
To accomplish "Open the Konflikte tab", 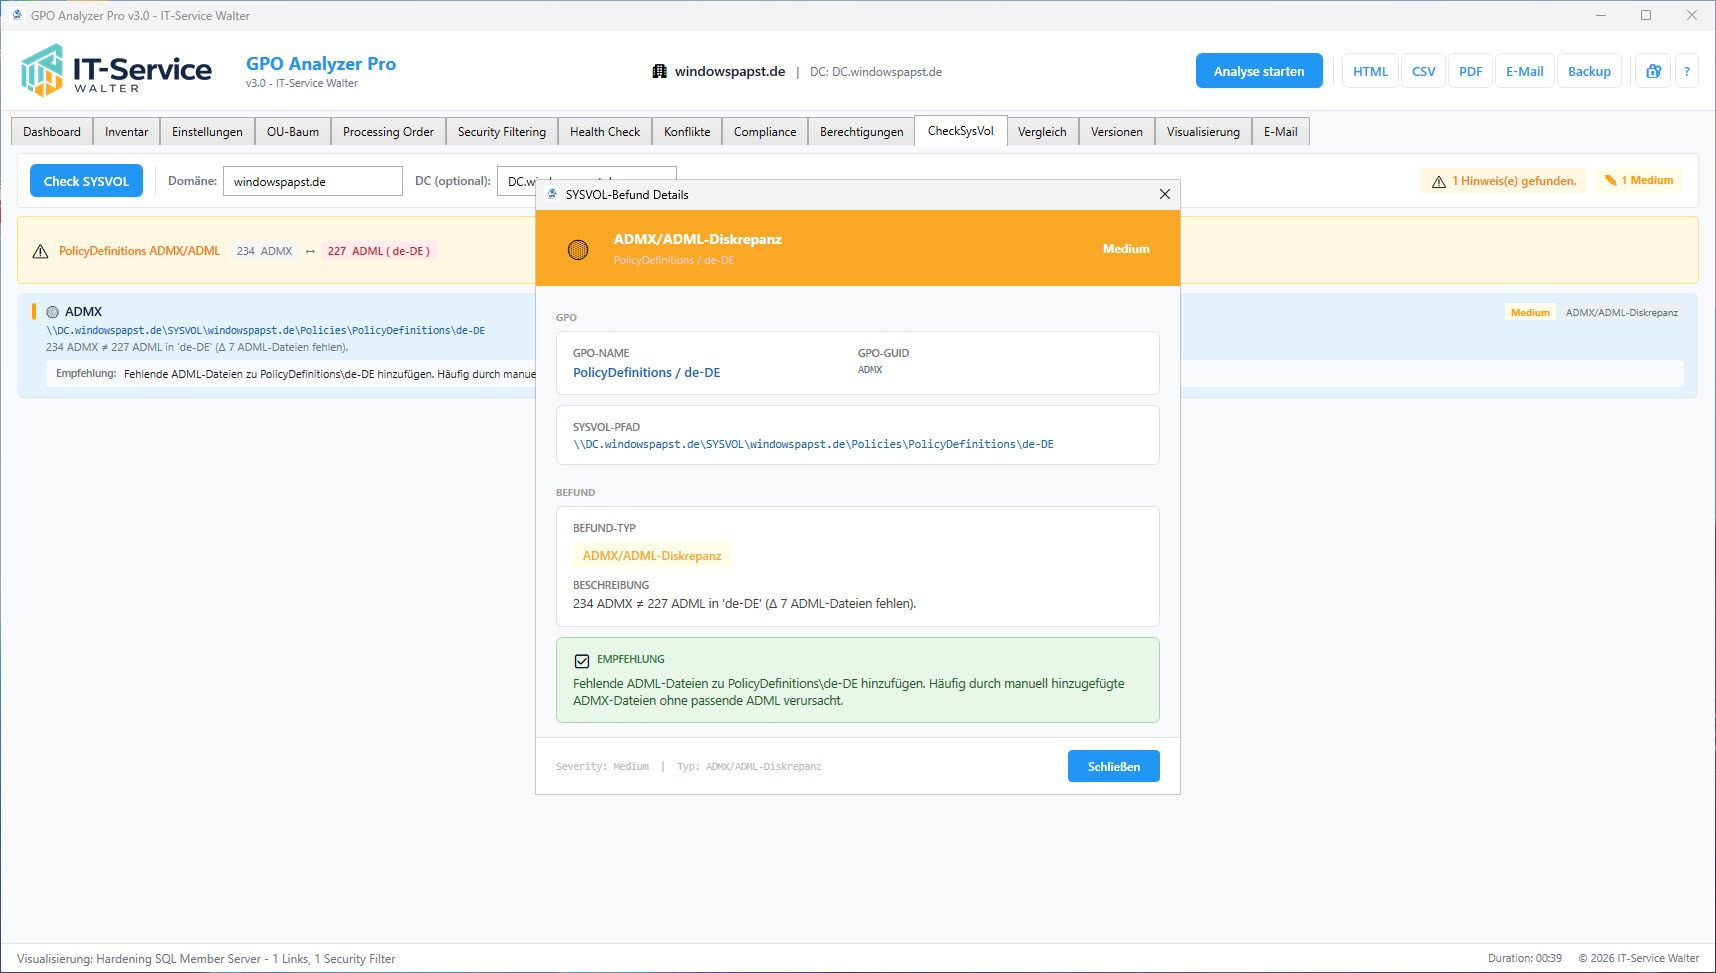I will point(686,131).
